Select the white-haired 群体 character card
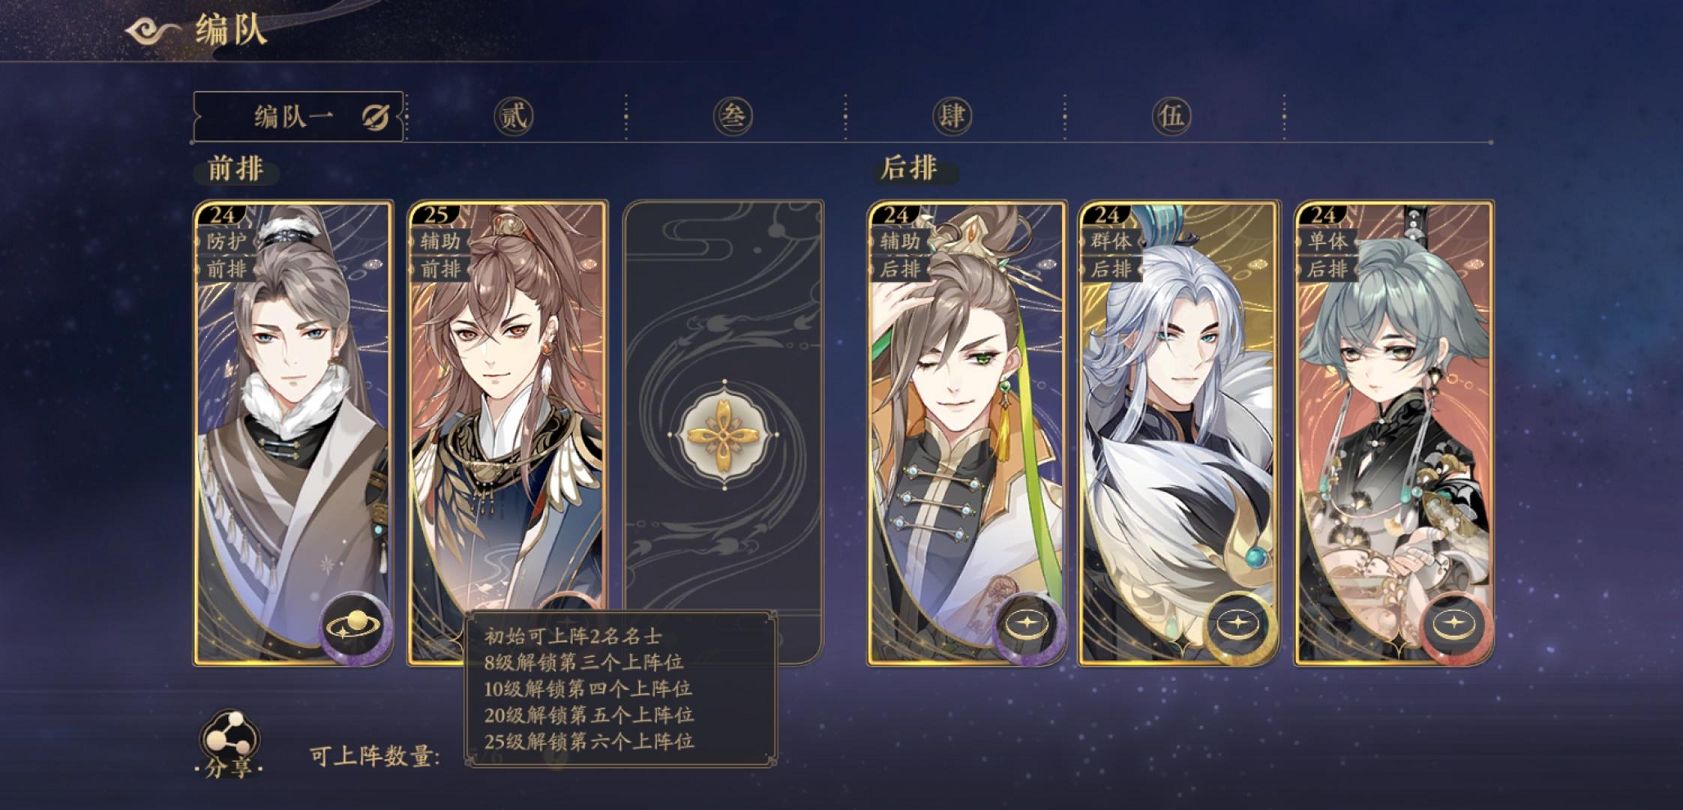 [1179, 433]
